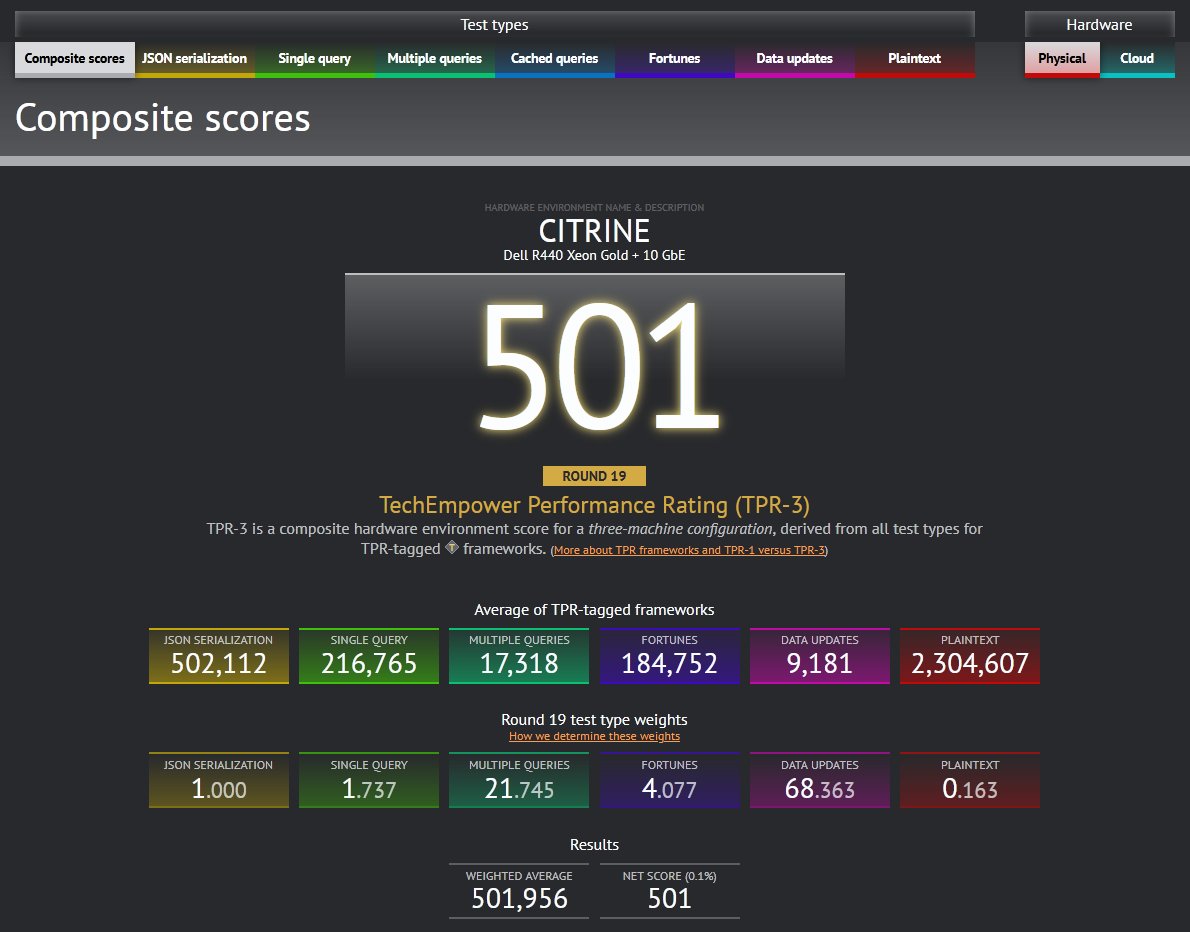The width and height of the screenshot is (1190, 932).
Task: Click the CITRINE environment name
Action: click(594, 231)
